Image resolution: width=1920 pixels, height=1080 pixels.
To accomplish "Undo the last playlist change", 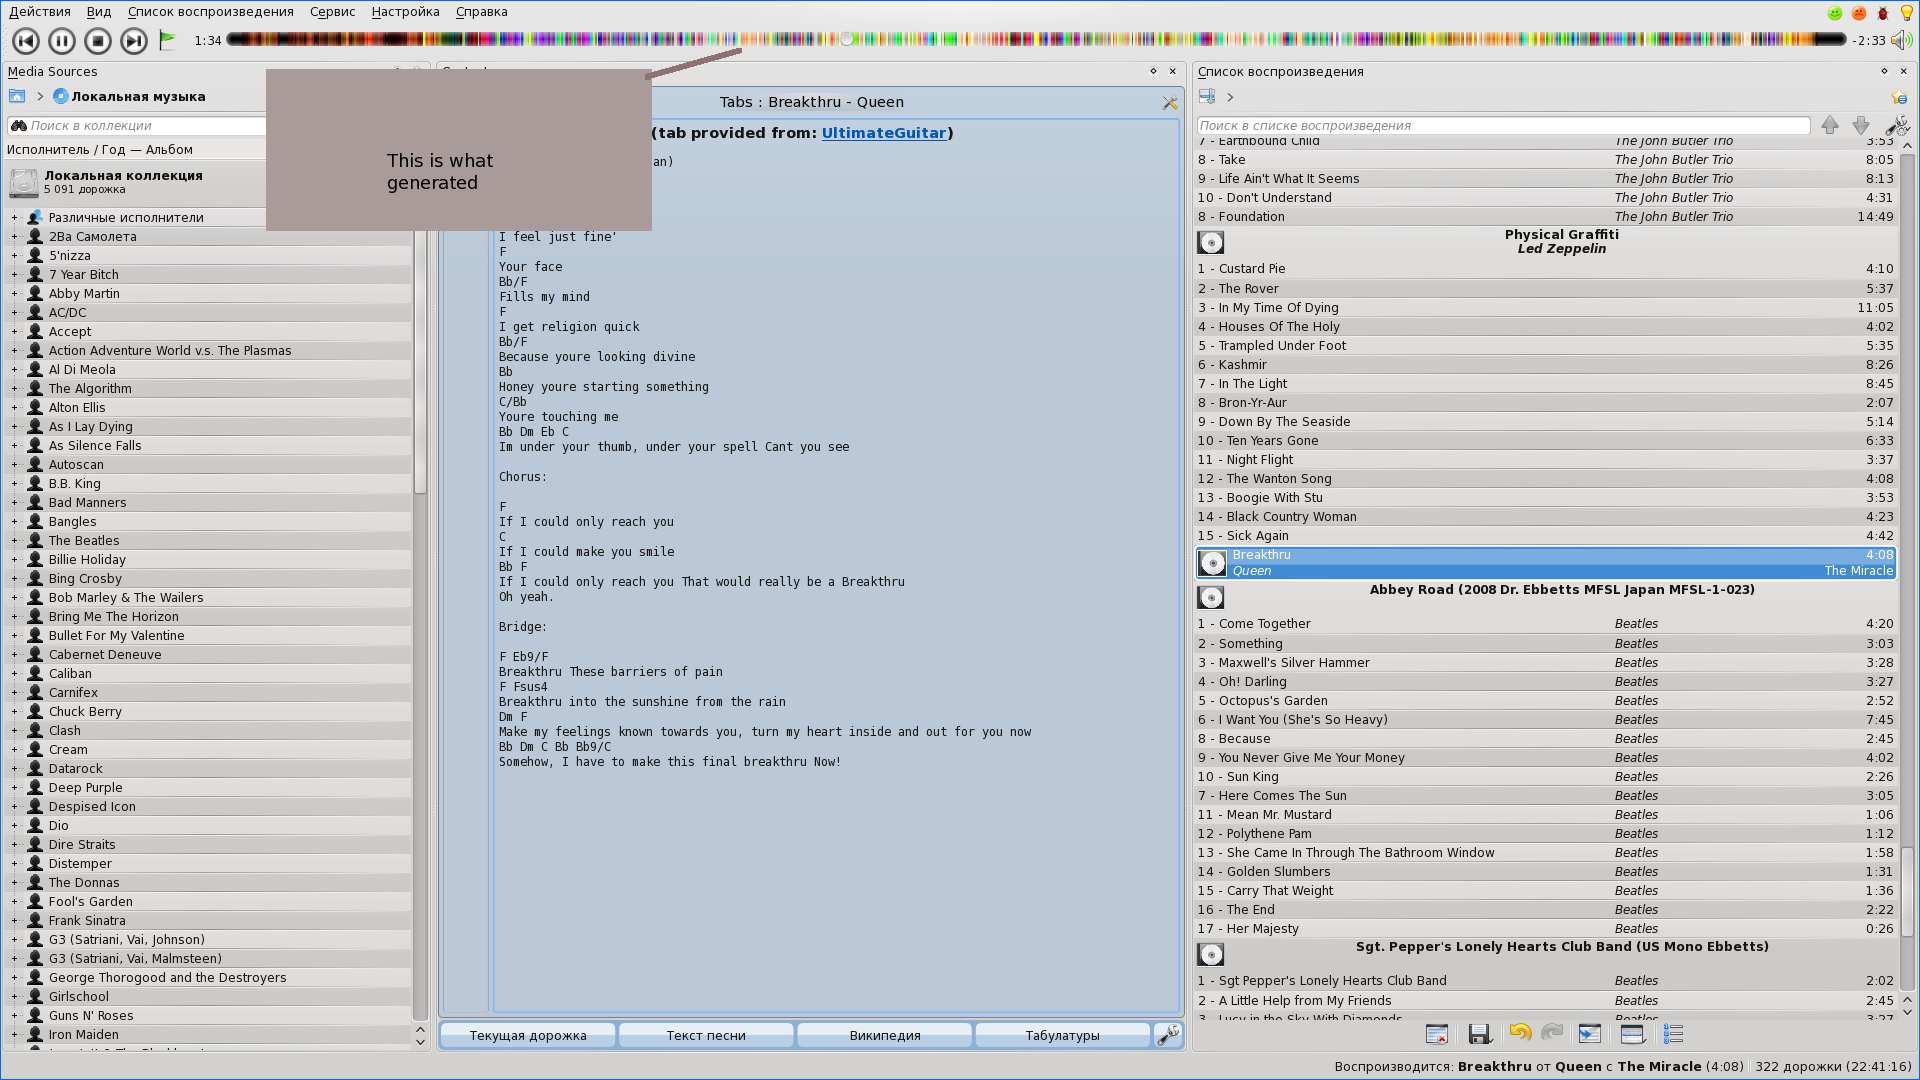I will coord(1520,1033).
